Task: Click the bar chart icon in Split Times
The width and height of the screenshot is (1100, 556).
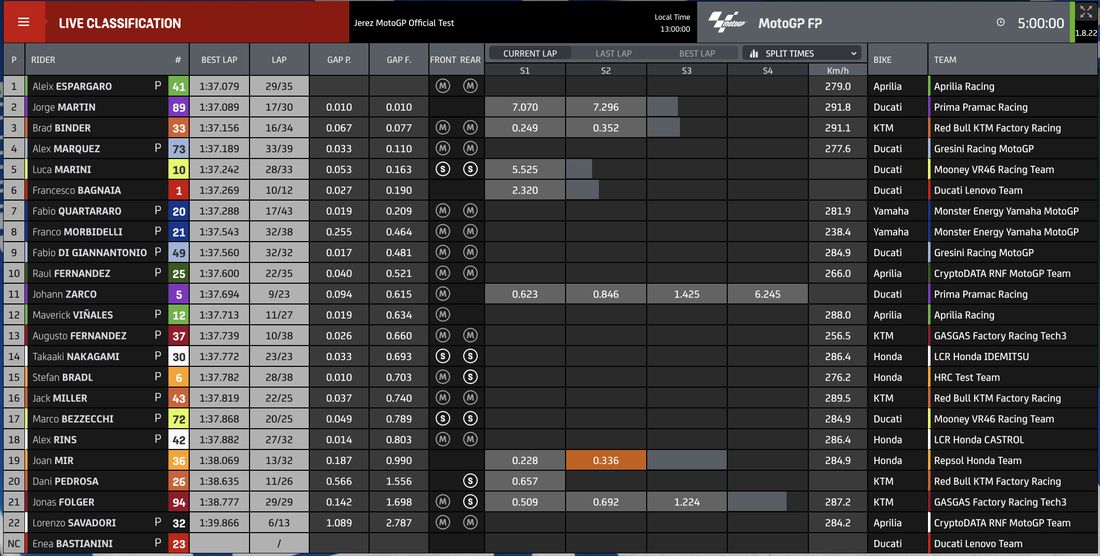Action: [754, 53]
